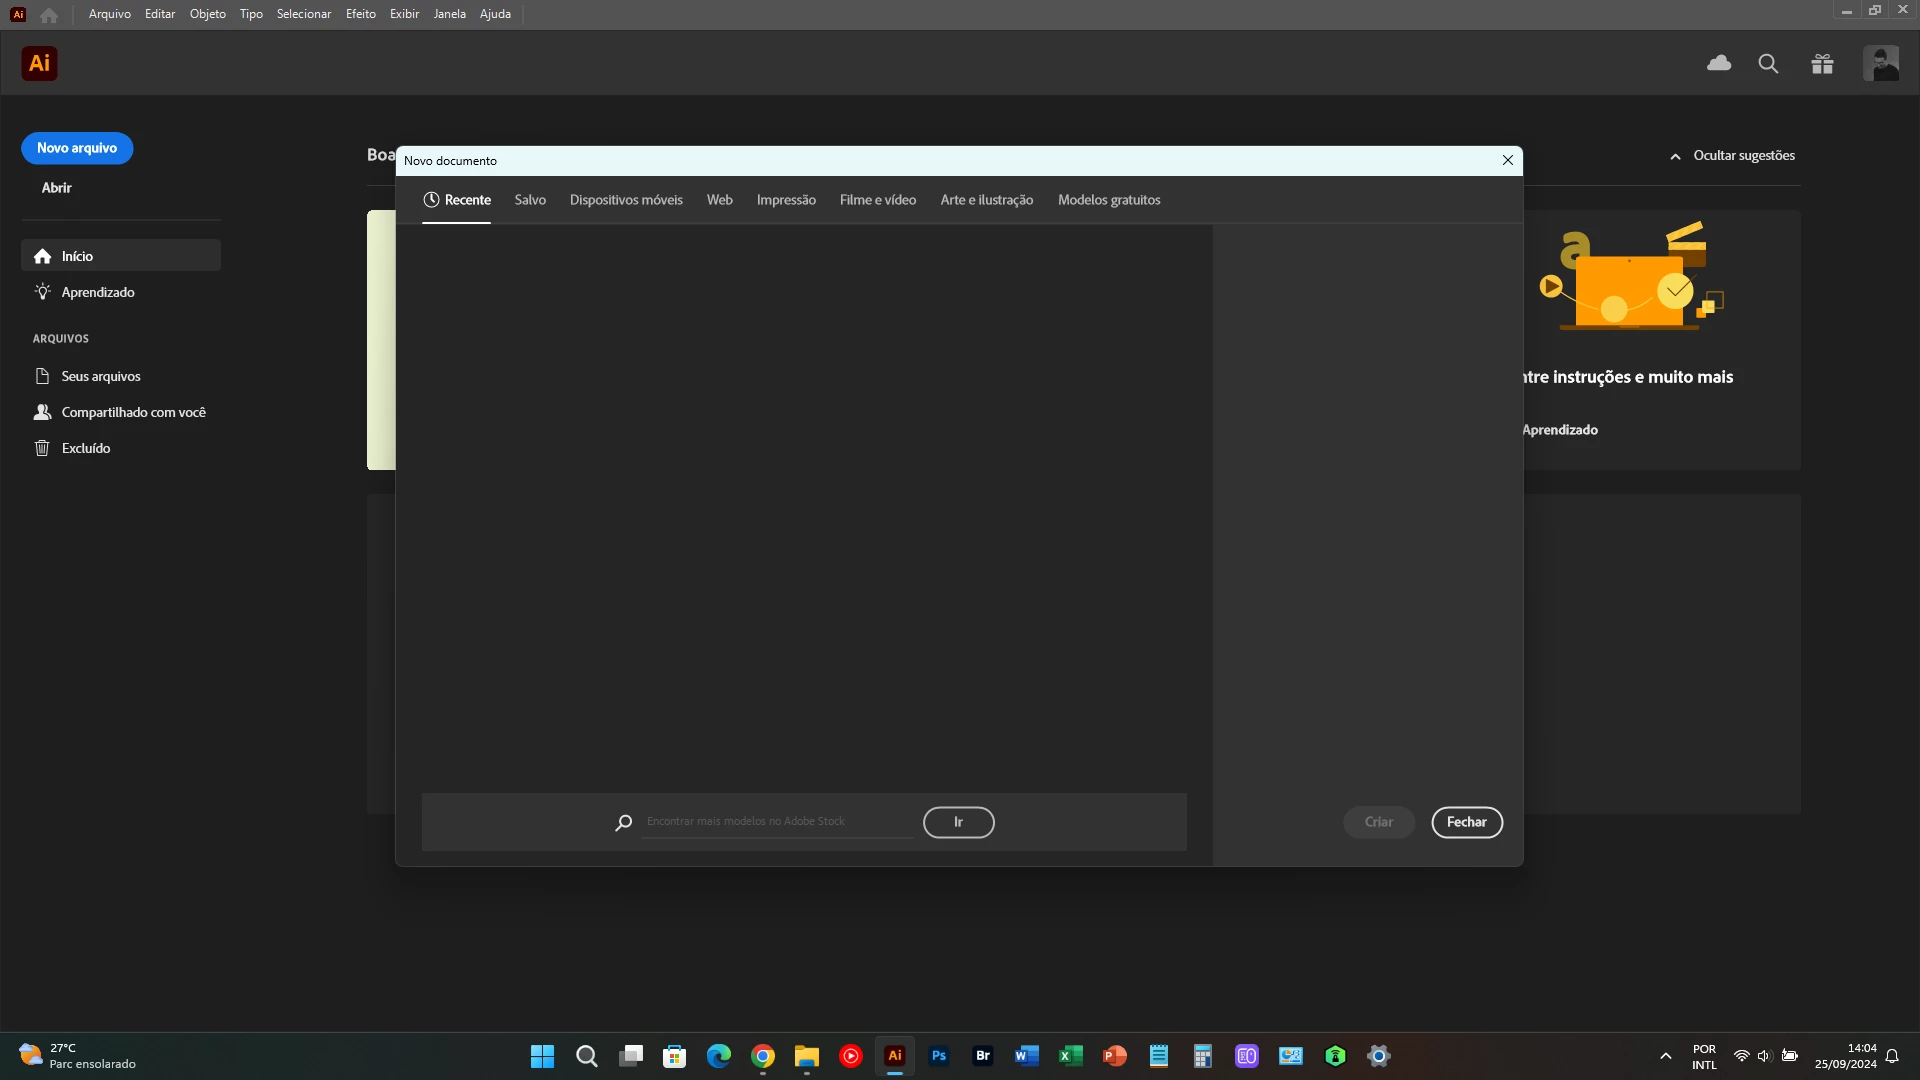Click the Novo arquivo button

pyautogui.click(x=77, y=148)
